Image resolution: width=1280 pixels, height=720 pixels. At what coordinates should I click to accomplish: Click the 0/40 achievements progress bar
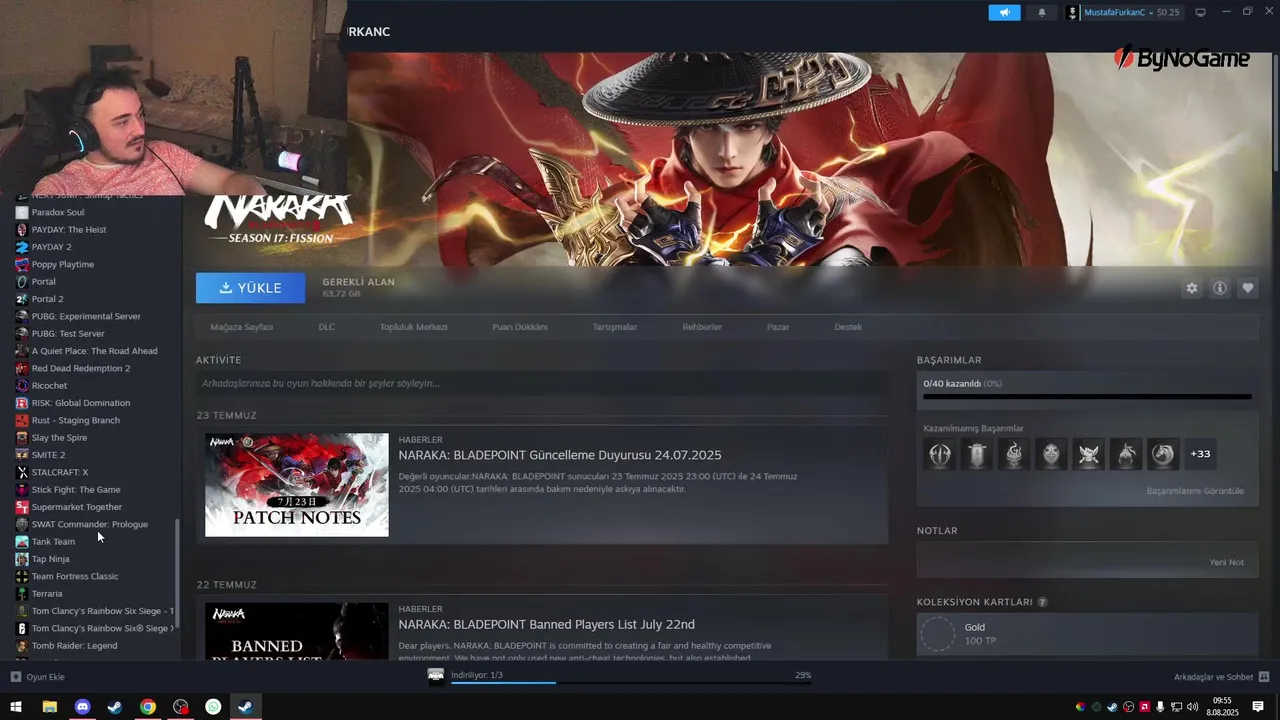[1087, 397]
